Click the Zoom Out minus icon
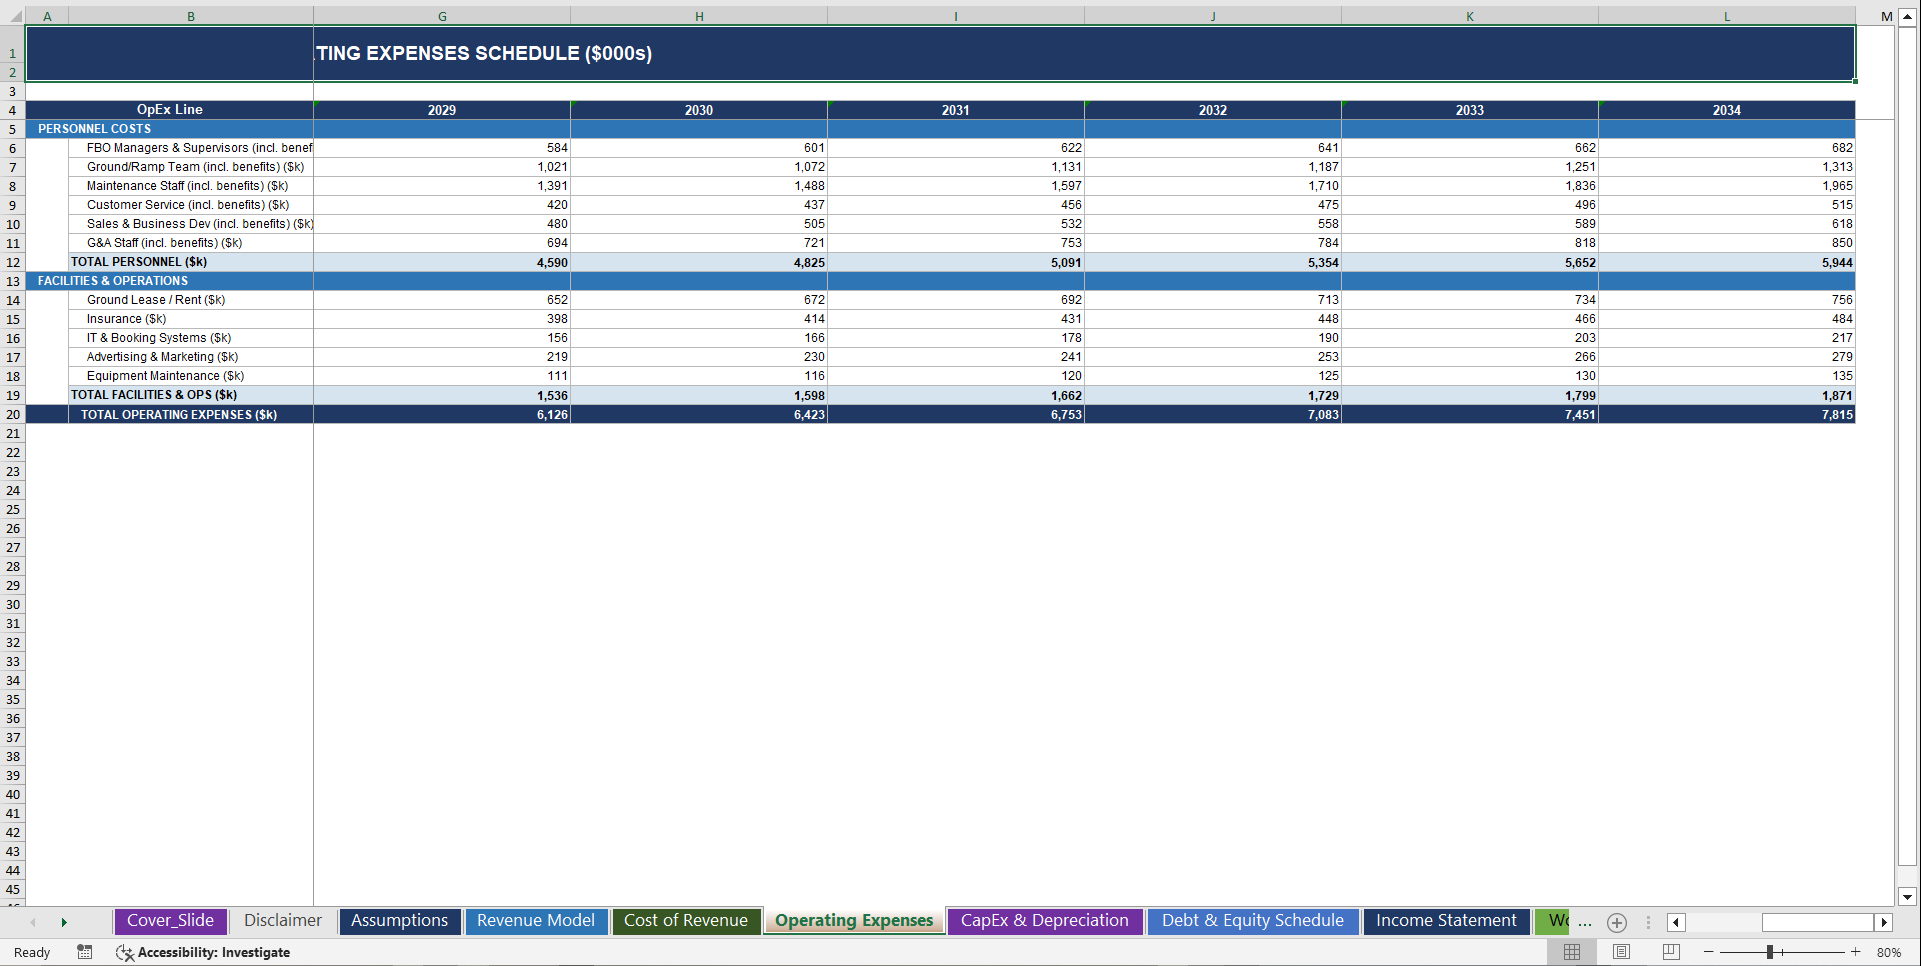Screen dimensions: 1921x966 [1708, 952]
